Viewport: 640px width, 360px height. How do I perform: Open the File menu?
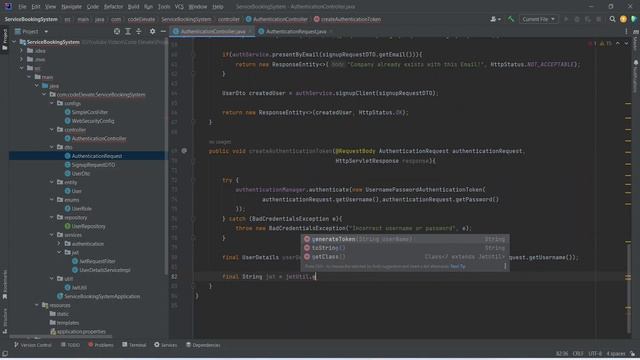tap(22, 7)
